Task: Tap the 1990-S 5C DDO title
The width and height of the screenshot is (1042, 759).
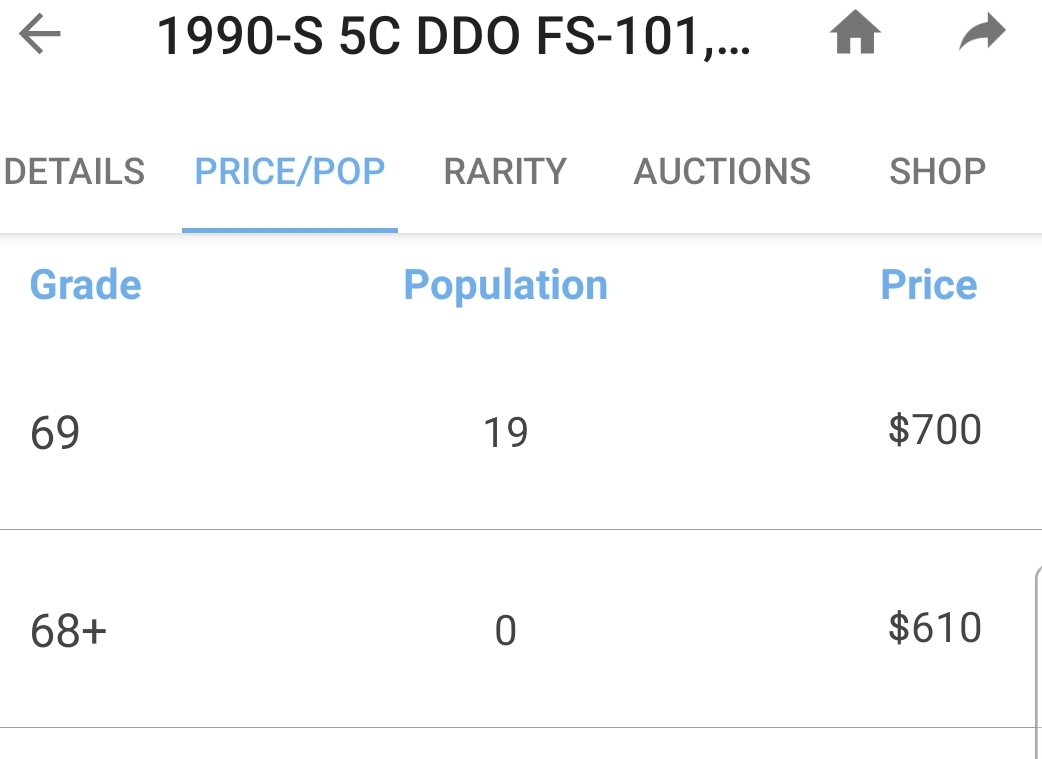Action: click(x=453, y=37)
